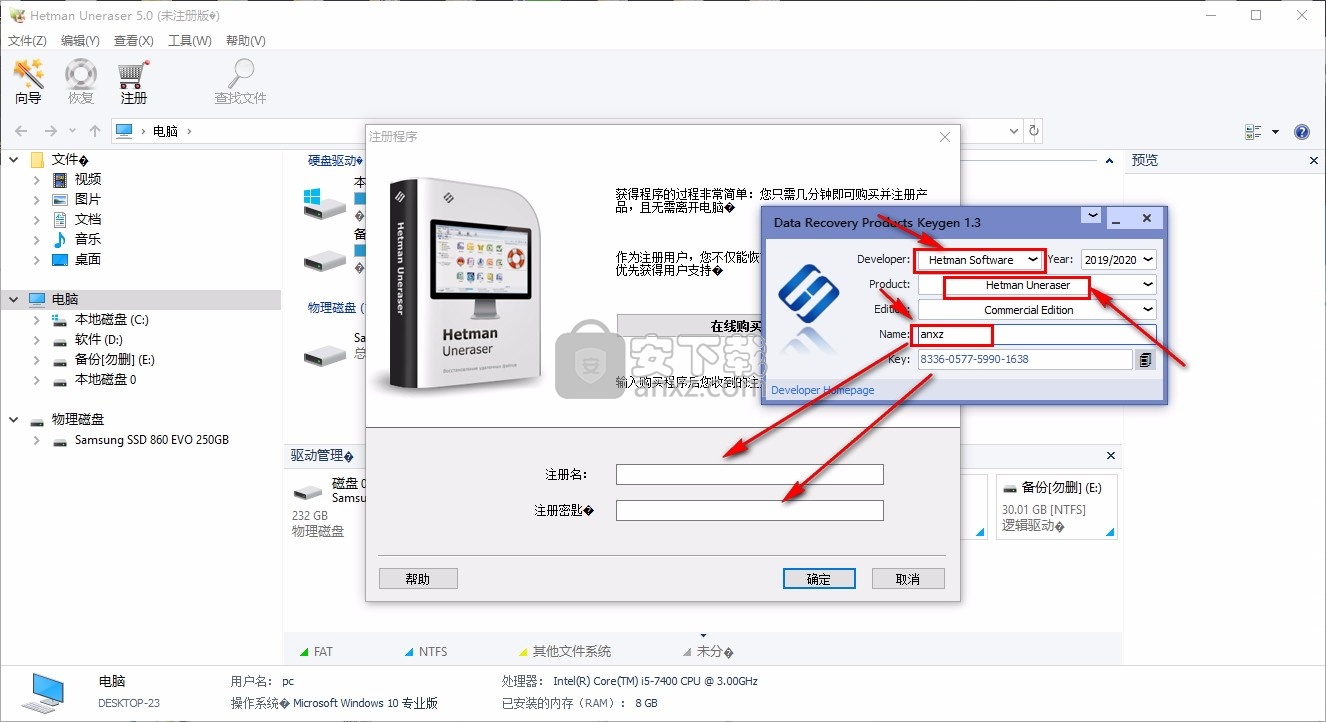The width and height of the screenshot is (1326, 722).
Task: Select the 文档 documents icon in tree
Action: 60,220
